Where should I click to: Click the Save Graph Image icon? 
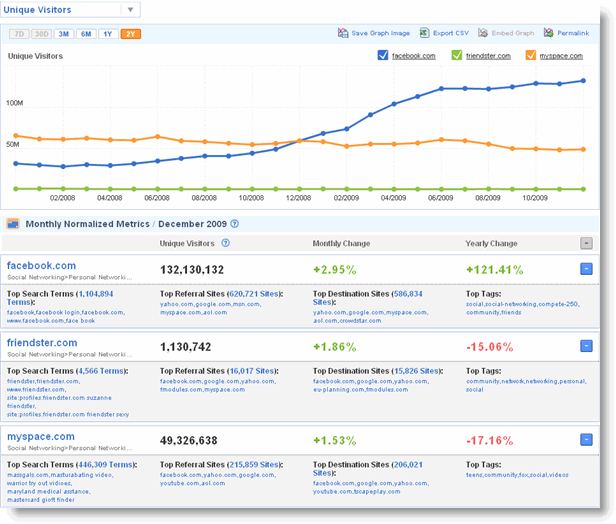[343, 33]
